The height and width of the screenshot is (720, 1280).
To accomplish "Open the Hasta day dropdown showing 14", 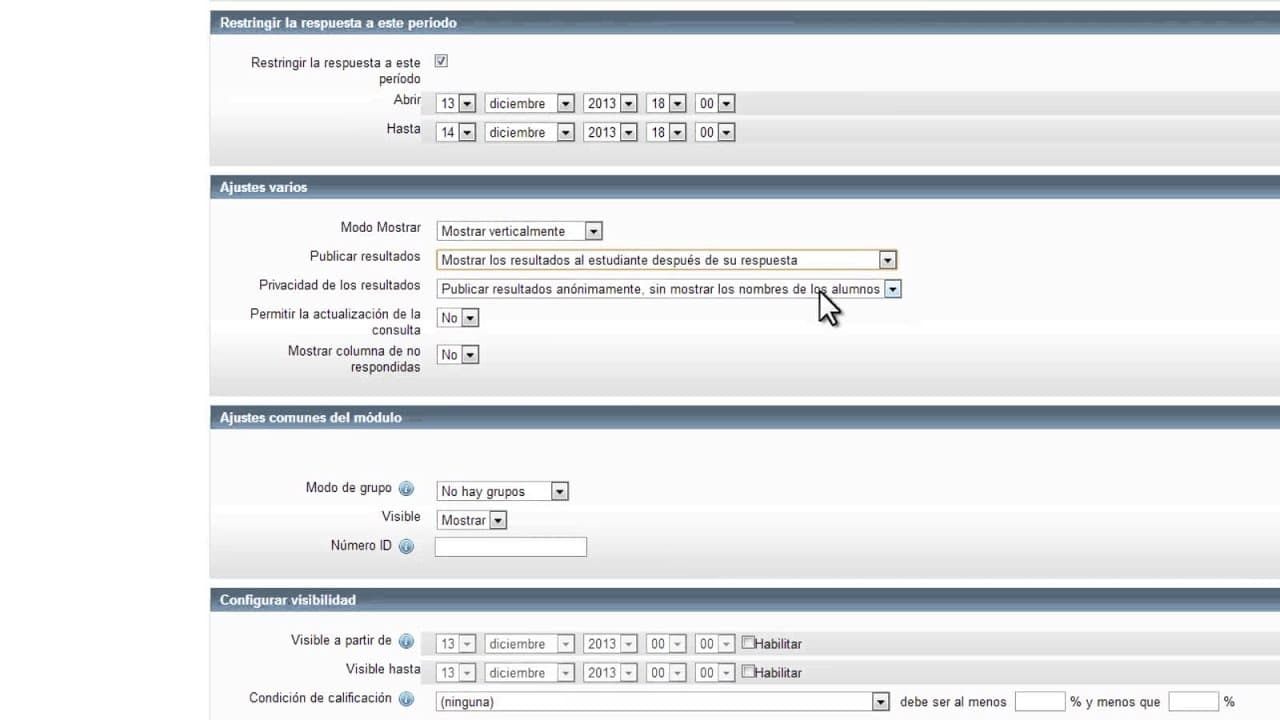I will [456, 132].
